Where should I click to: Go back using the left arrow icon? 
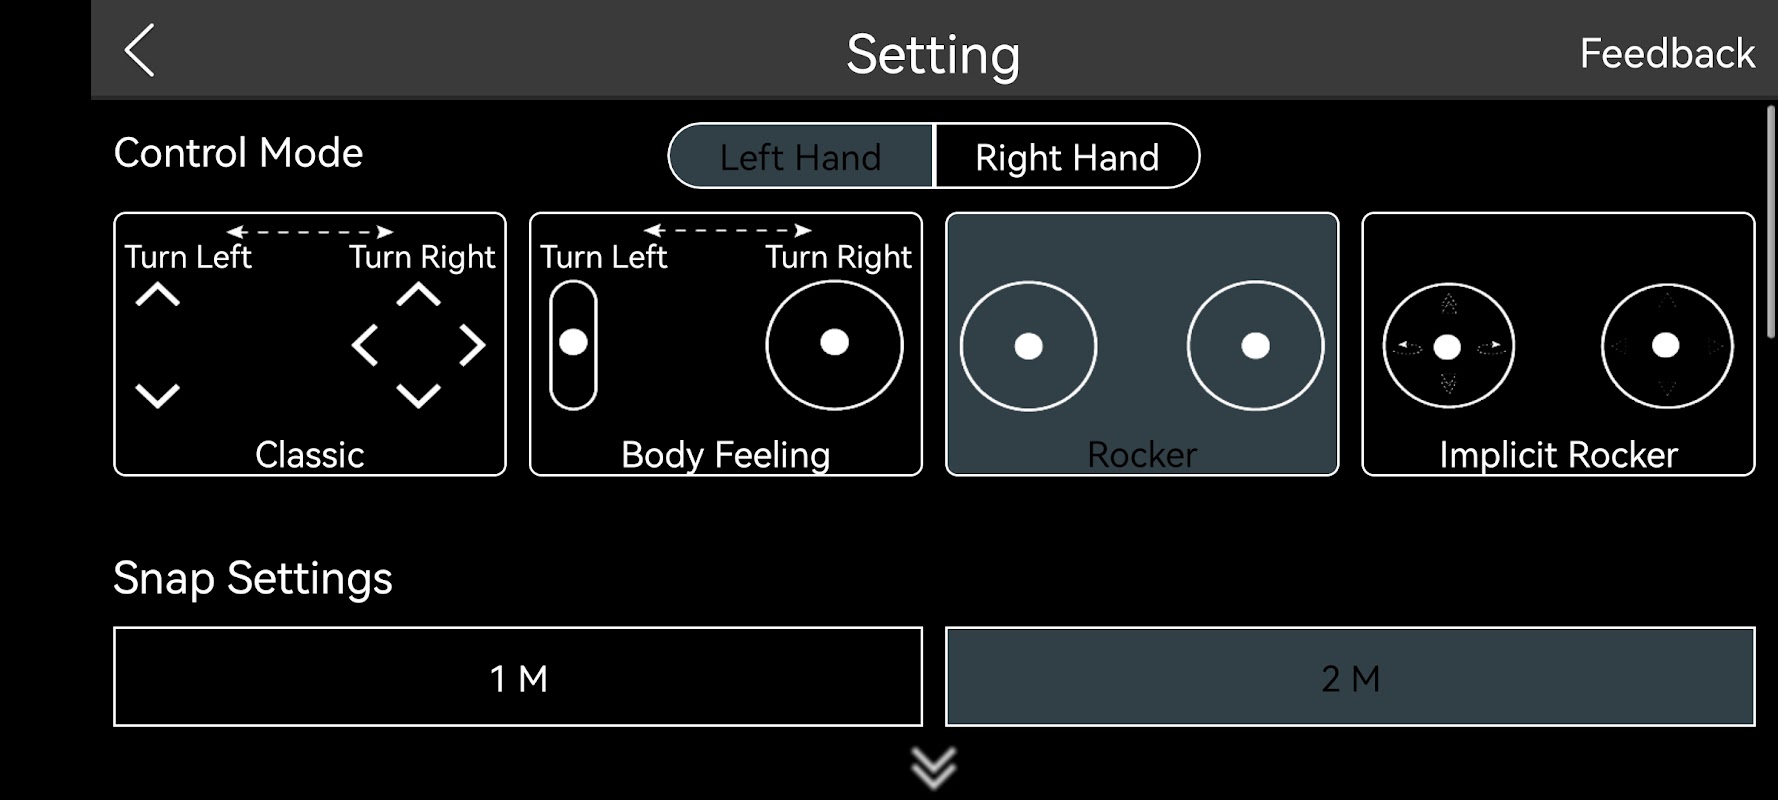(140, 50)
